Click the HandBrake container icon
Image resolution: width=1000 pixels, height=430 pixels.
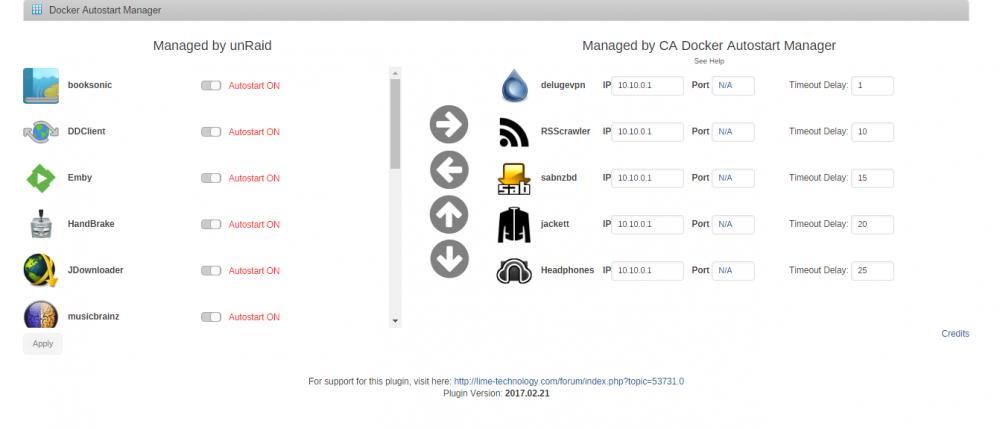pos(41,225)
